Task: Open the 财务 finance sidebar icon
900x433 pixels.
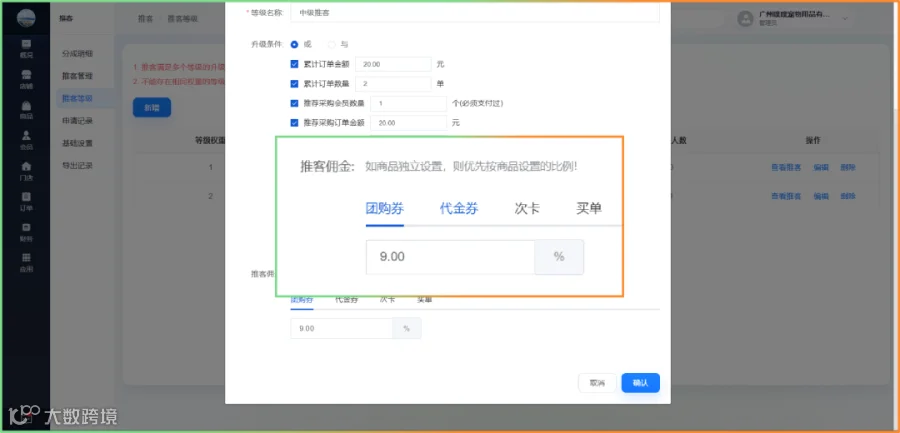Action: click(x=26, y=232)
